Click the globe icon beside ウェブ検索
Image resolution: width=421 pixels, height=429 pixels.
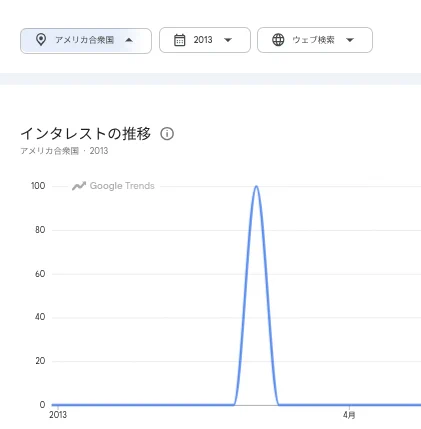(278, 40)
